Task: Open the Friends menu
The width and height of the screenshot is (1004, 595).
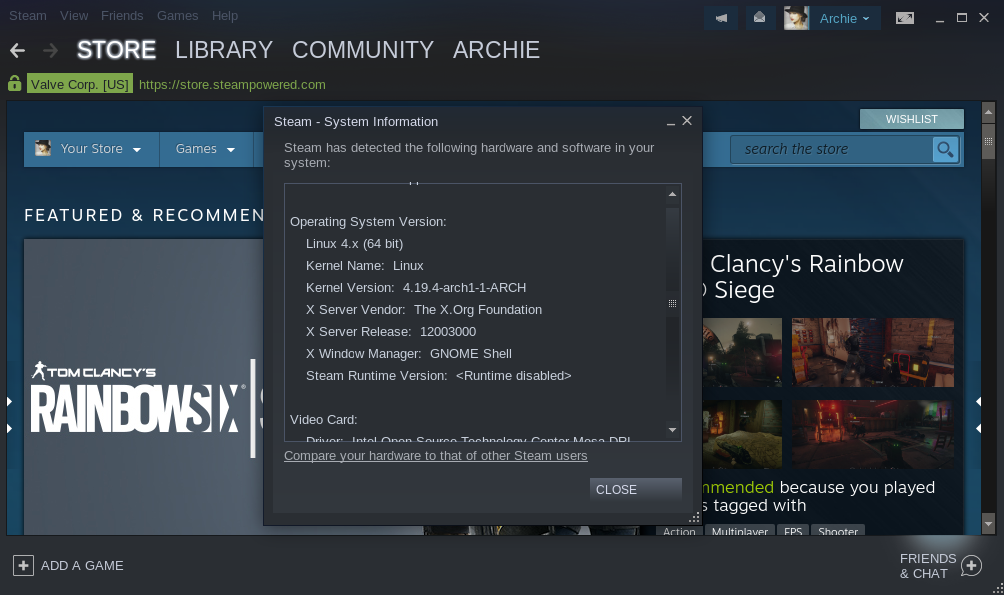Action: click(x=122, y=15)
